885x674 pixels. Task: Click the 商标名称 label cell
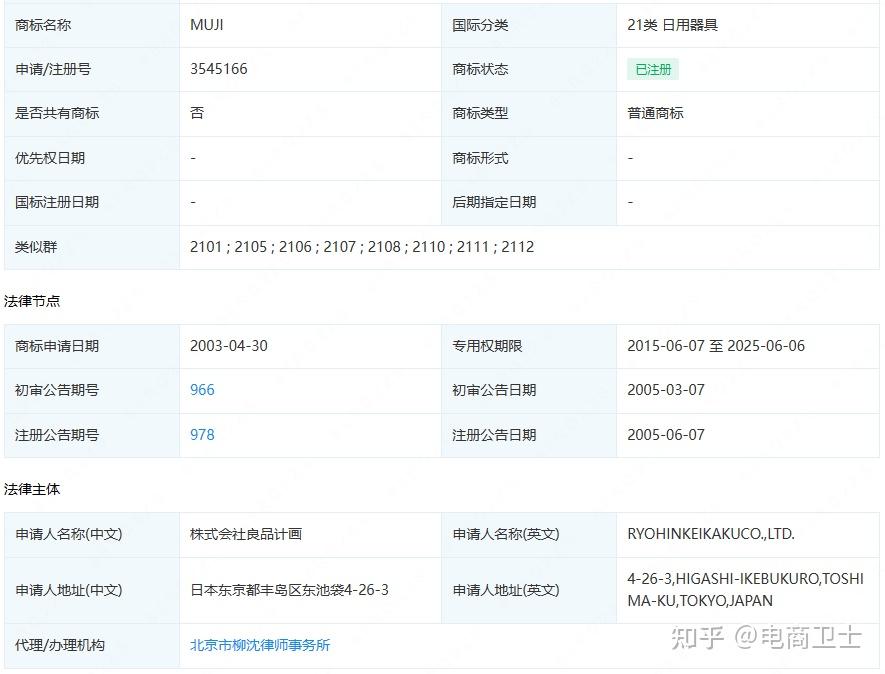point(92,25)
